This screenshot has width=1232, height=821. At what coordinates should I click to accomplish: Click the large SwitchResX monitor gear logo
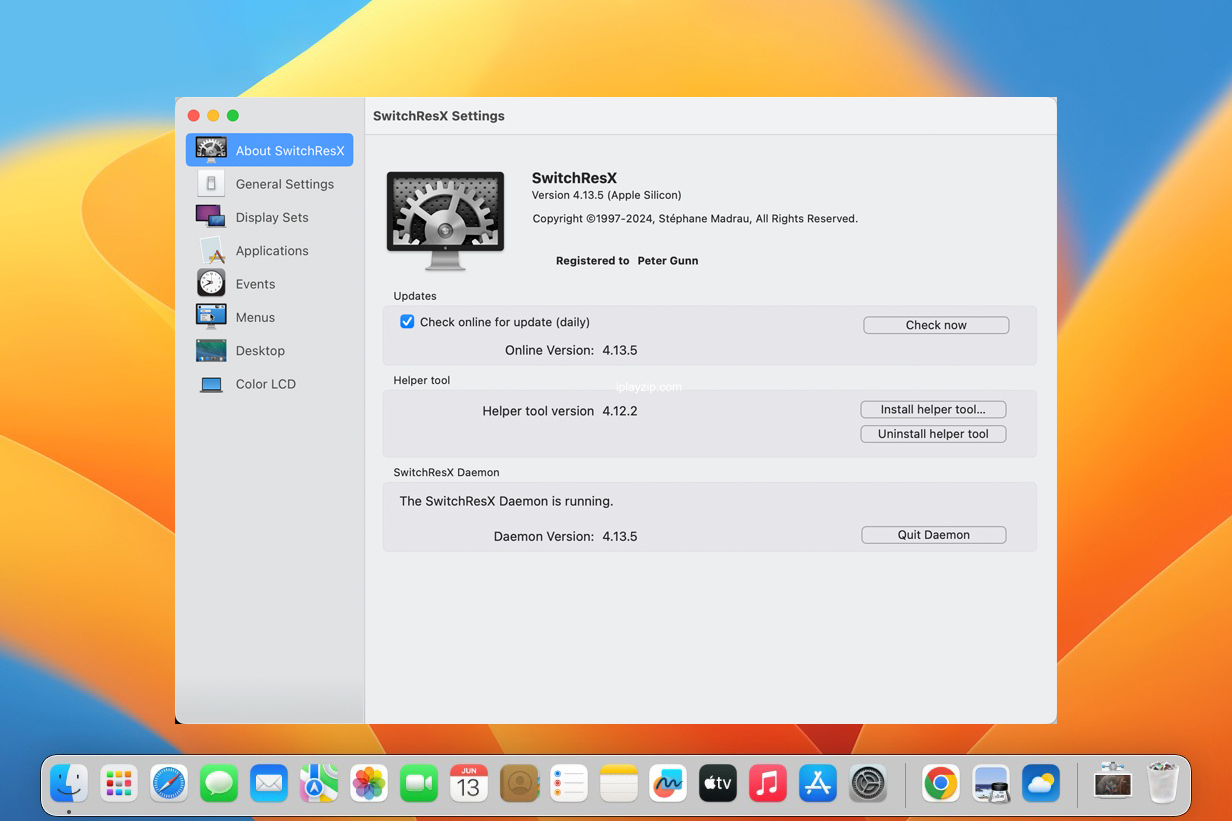pos(445,220)
